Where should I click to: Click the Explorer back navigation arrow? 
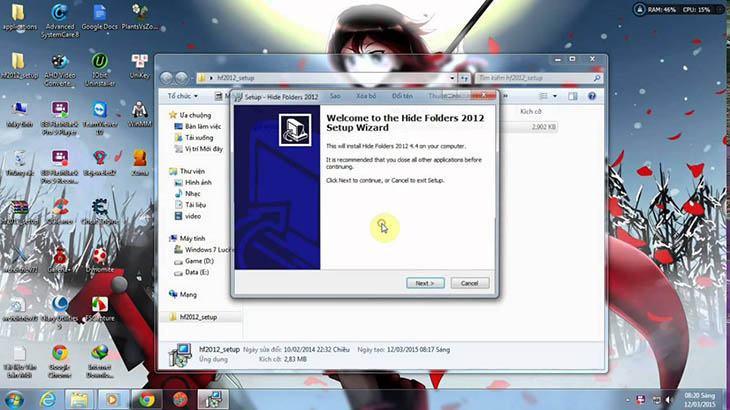pyautogui.click(x=166, y=78)
